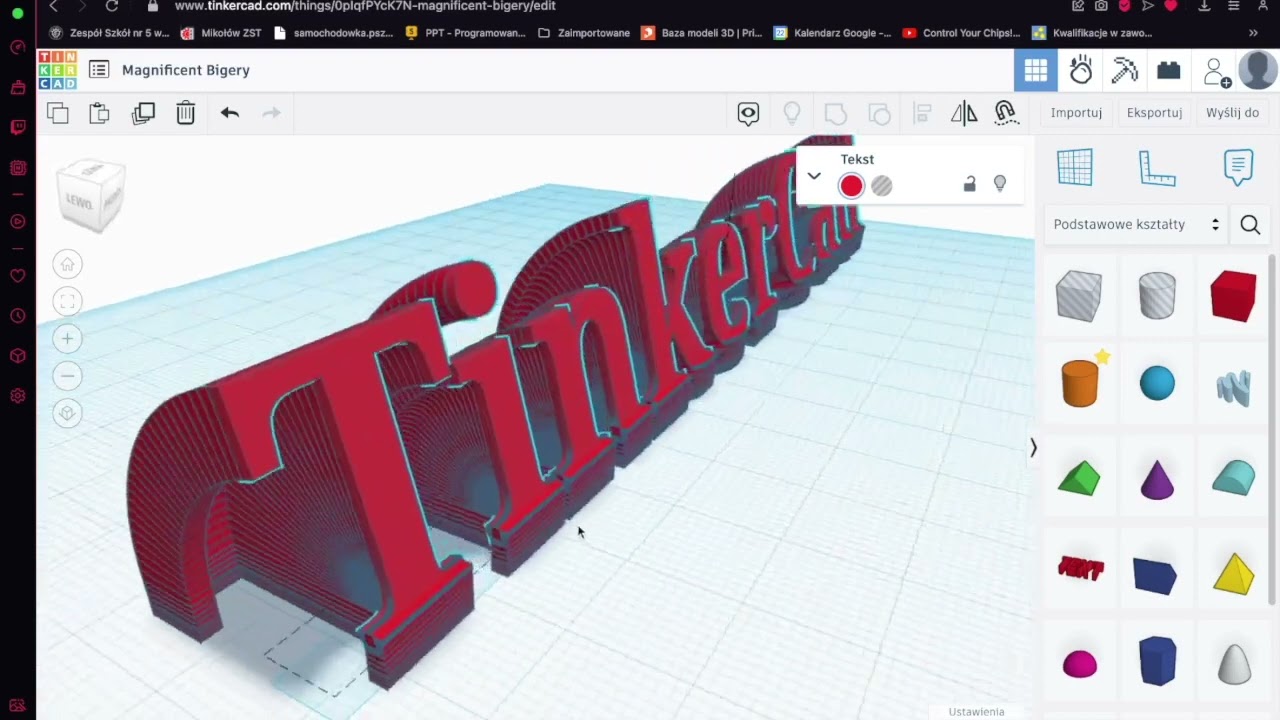Select the purple Cone shape
This screenshot has height=720, width=1280.
(1157, 480)
